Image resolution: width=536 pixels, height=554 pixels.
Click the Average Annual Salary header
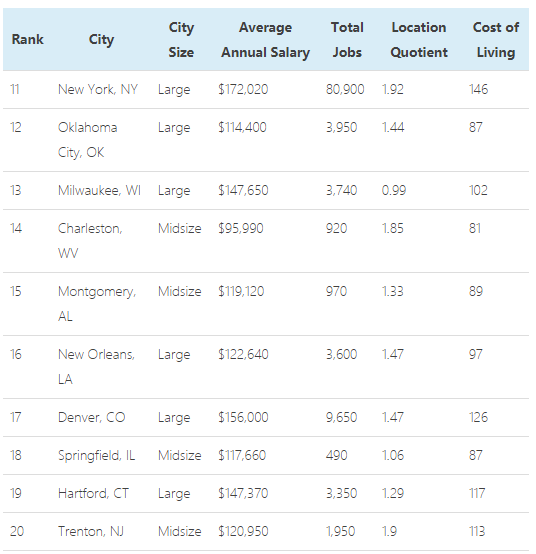click(265, 40)
